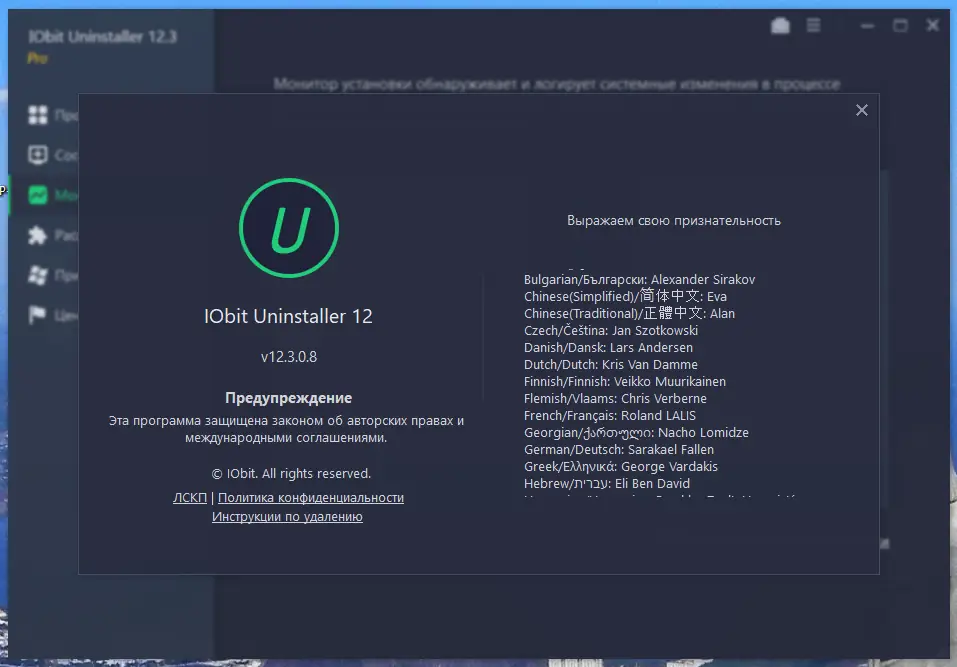
Task: Open the Инструкции по удалению link
Action: [287, 516]
